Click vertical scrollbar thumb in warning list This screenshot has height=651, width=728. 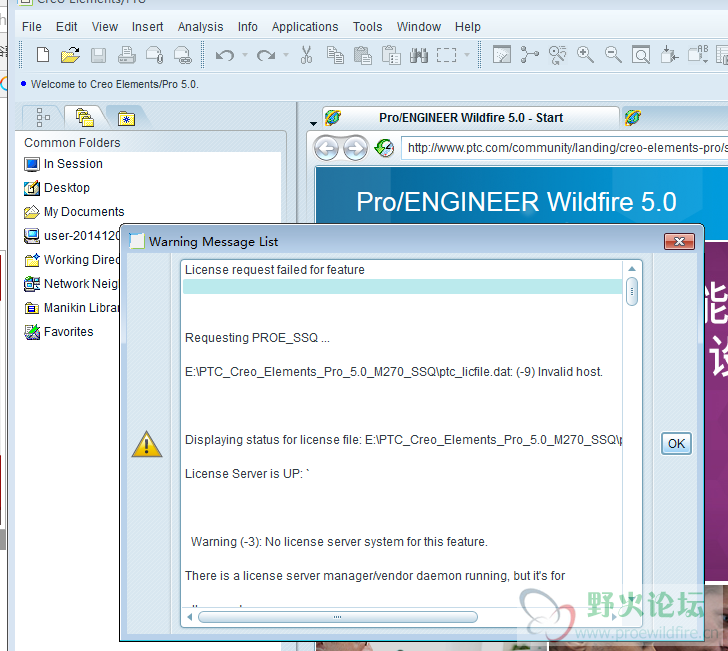[631, 291]
